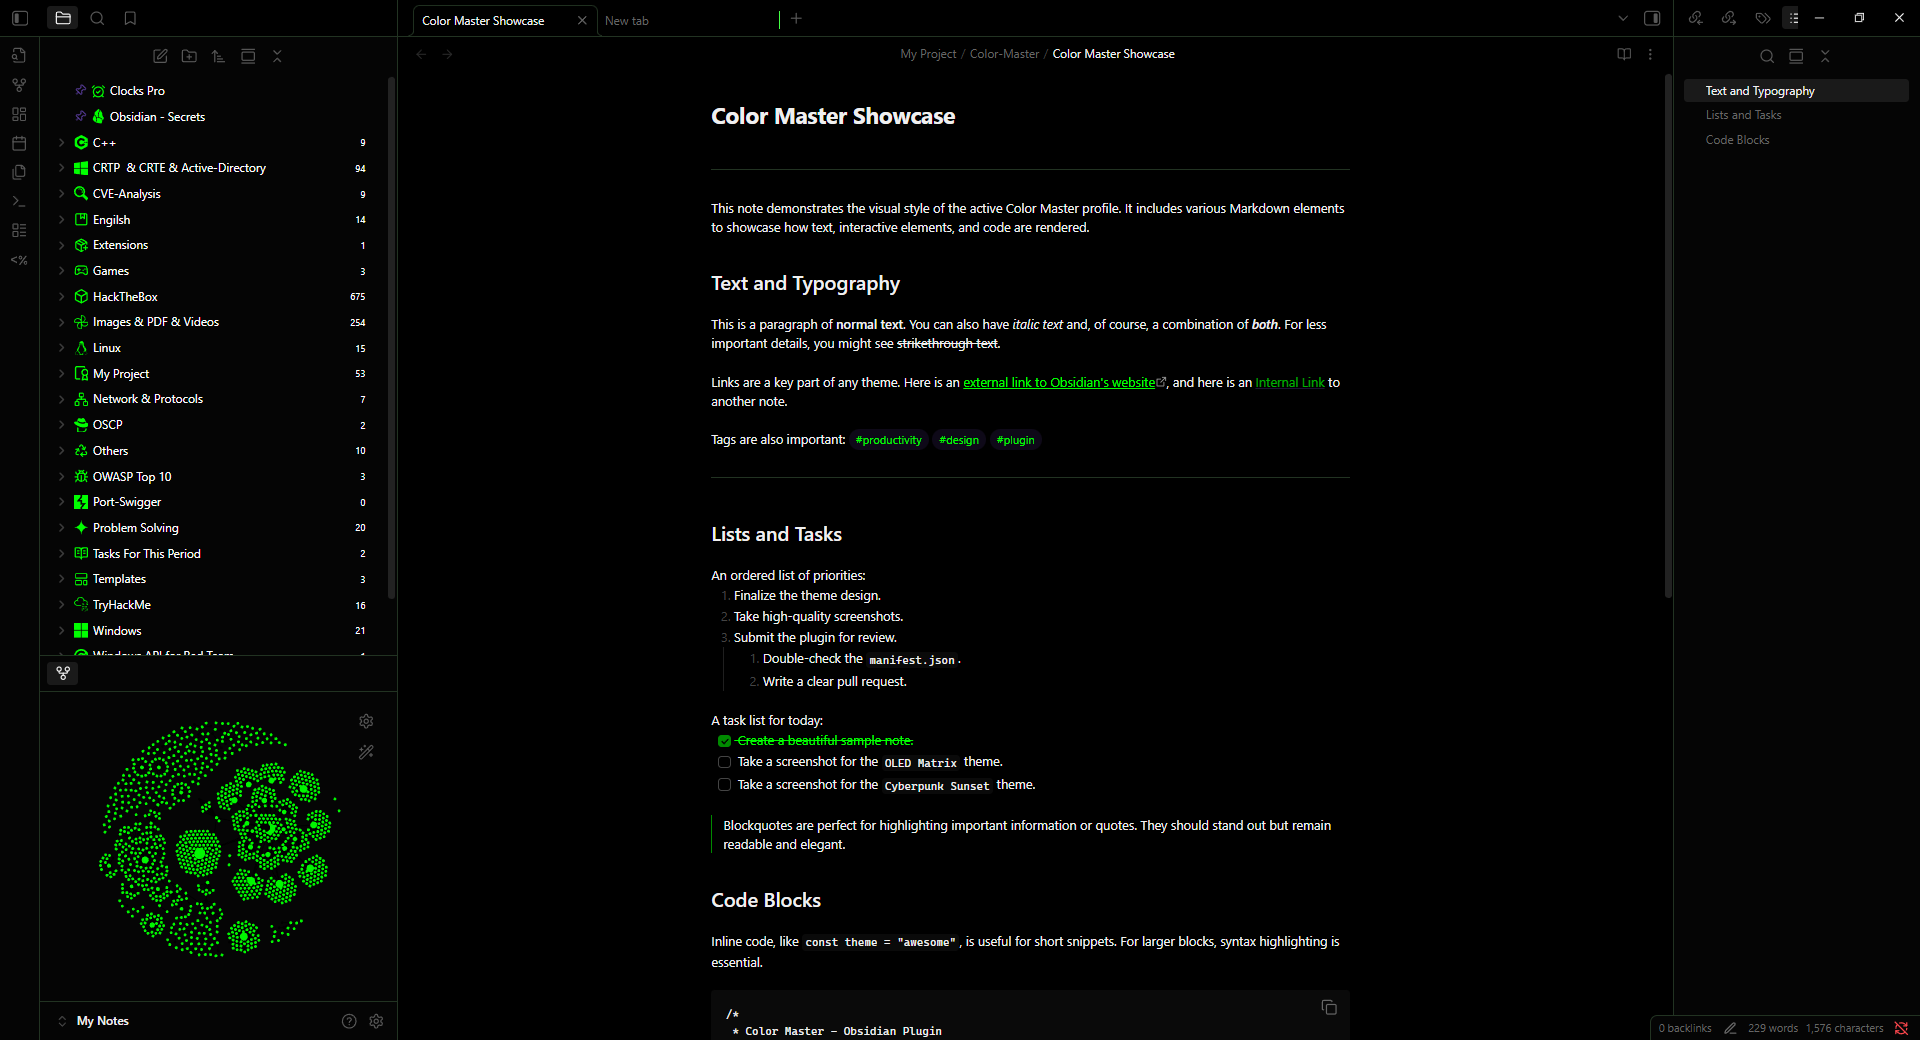Open tags pane in right sidebar
The image size is (1920, 1040).
click(x=1762, y=18)
